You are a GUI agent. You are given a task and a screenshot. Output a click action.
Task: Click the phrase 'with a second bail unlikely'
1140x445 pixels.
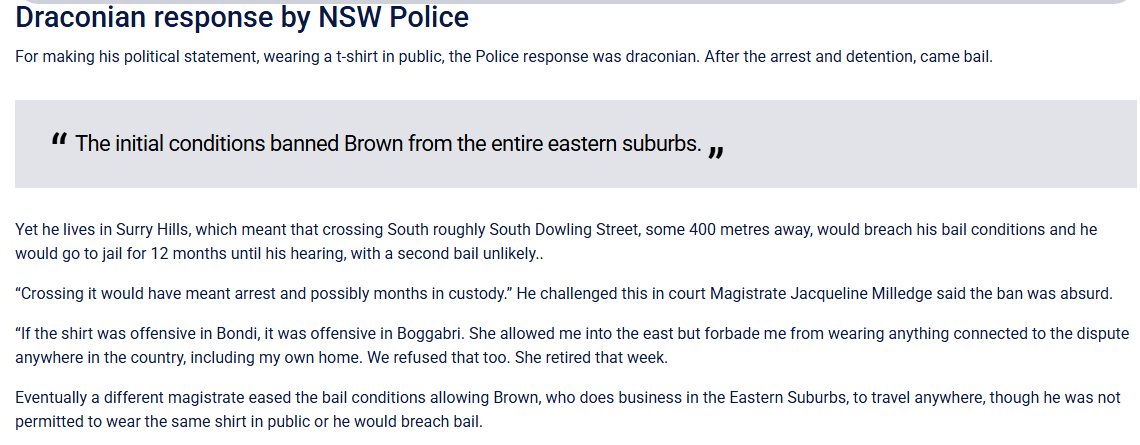pos(445,254)
